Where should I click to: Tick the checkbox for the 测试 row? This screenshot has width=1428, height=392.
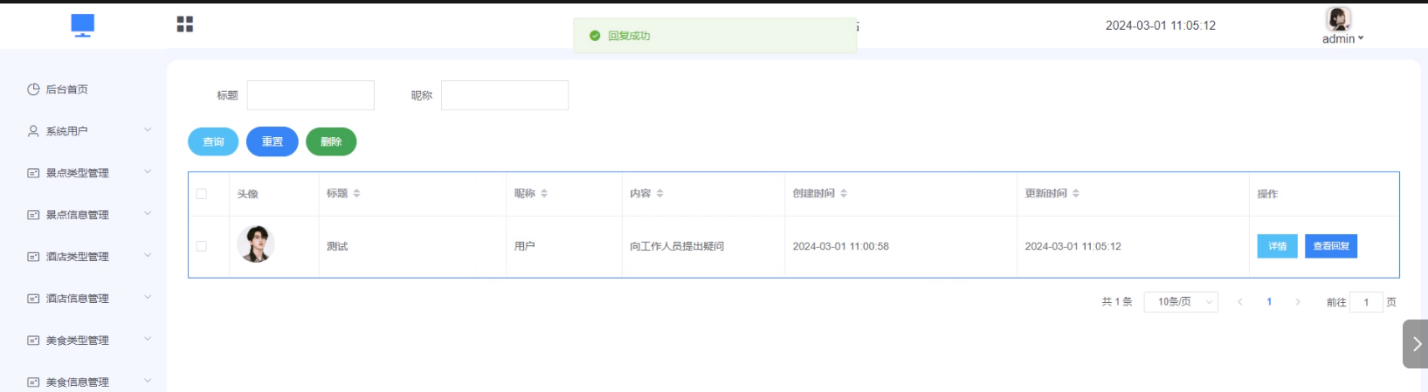(x=201, y=245)
